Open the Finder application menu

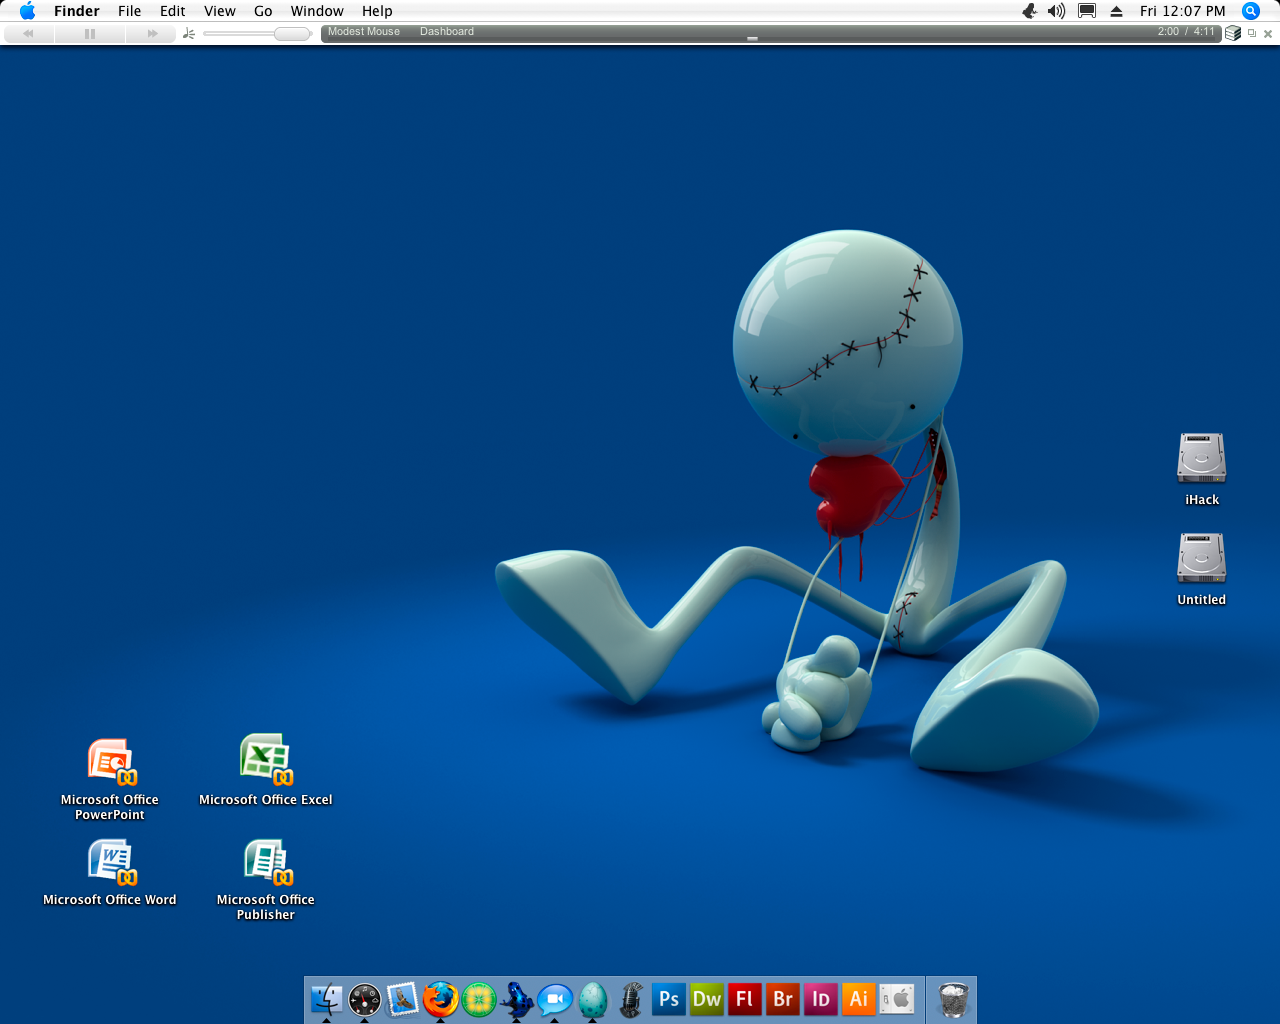coord(77,11)
